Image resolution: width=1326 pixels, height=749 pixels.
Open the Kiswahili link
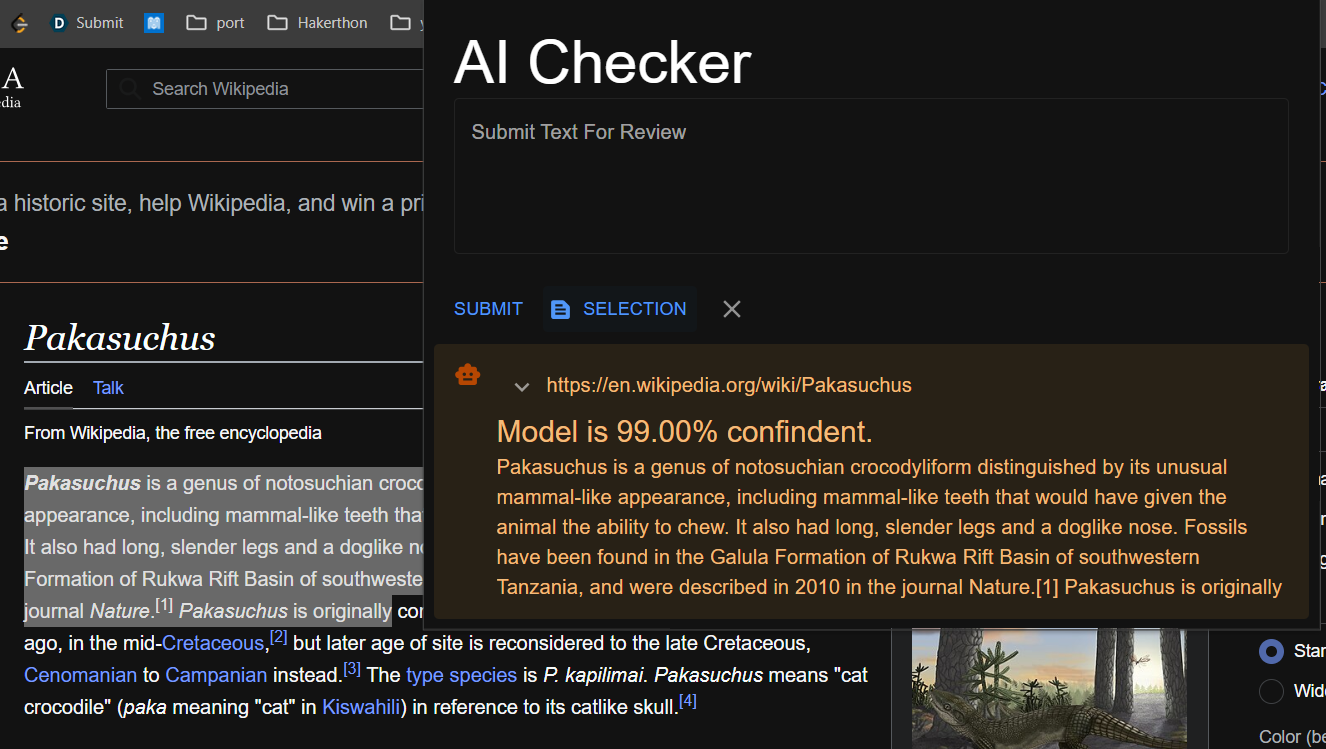click(x=361, y=707)
